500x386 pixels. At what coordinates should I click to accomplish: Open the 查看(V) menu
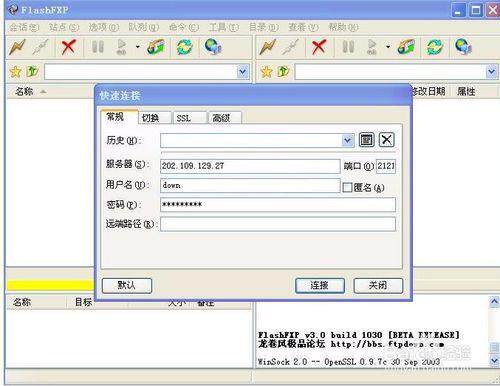(x=303, y=27)
